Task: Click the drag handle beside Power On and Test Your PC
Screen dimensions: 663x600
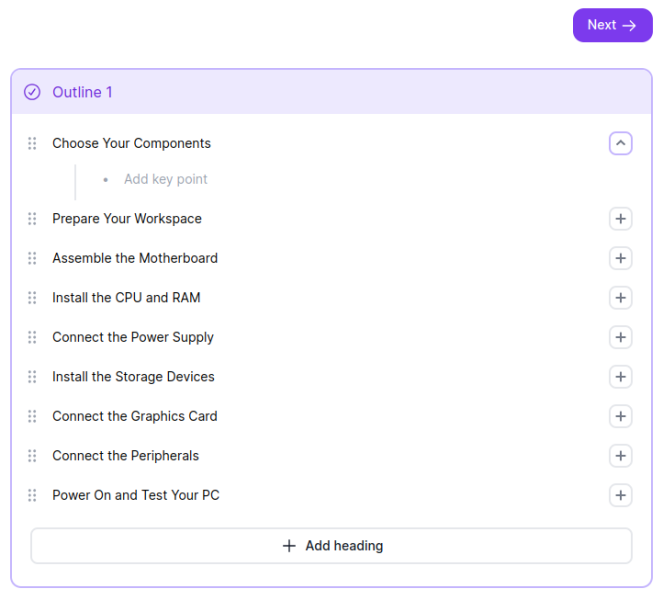Action: click(x=32, y=495)
